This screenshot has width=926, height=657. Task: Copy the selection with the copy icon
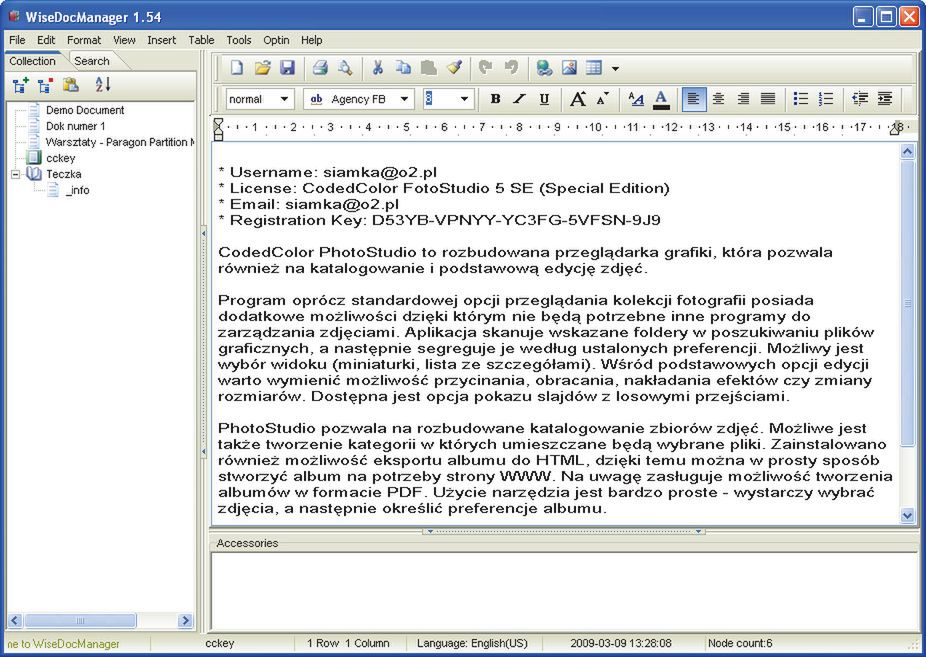[x=403, y=68]
